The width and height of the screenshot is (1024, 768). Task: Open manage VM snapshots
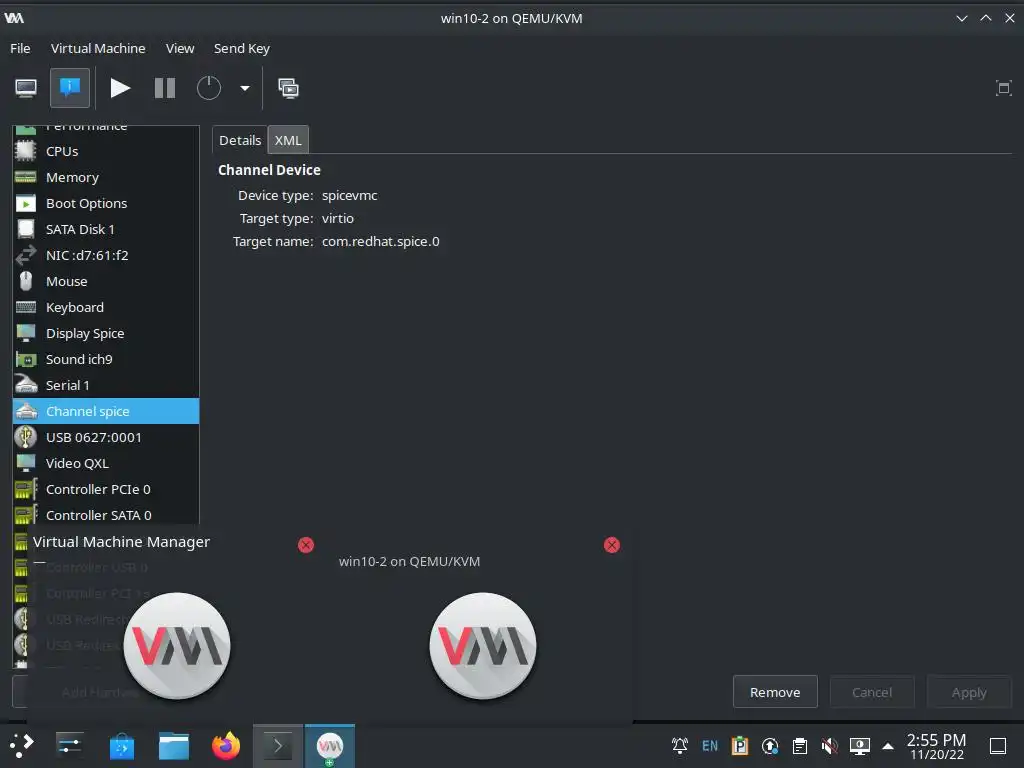click(x=288, y=88)
